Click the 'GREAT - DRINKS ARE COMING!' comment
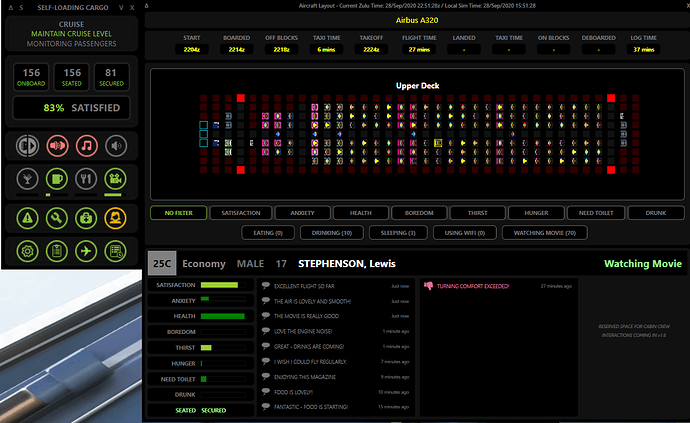 coord(309,346)
